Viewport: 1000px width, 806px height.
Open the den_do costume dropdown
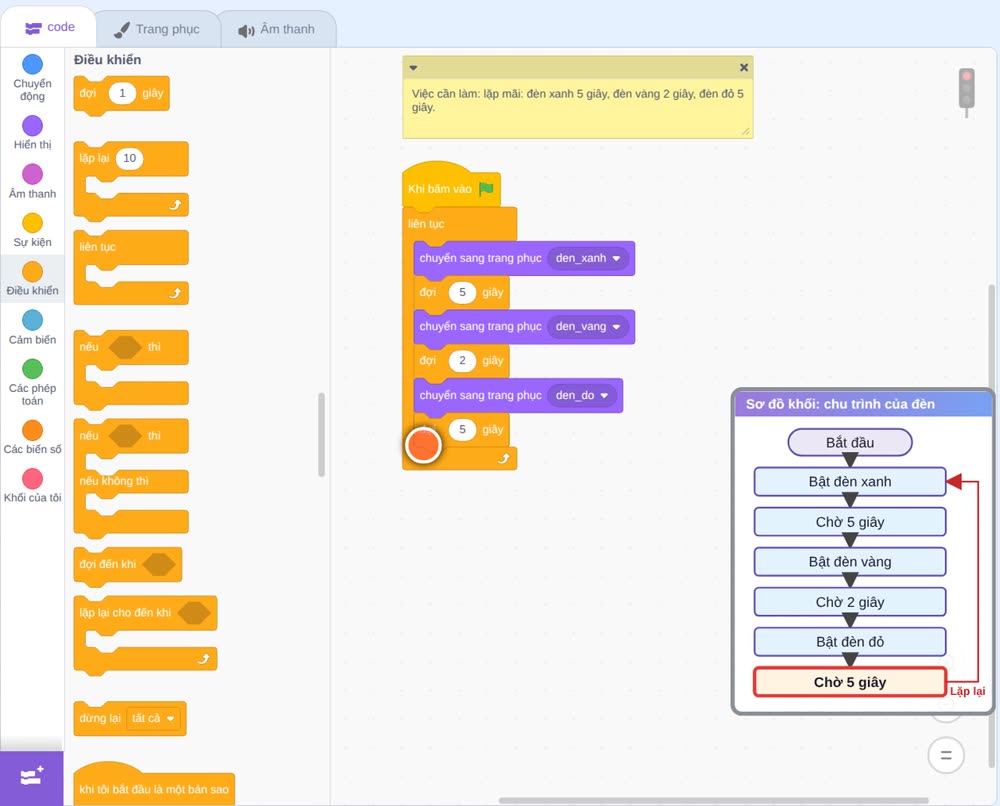[x=582, y=395]
